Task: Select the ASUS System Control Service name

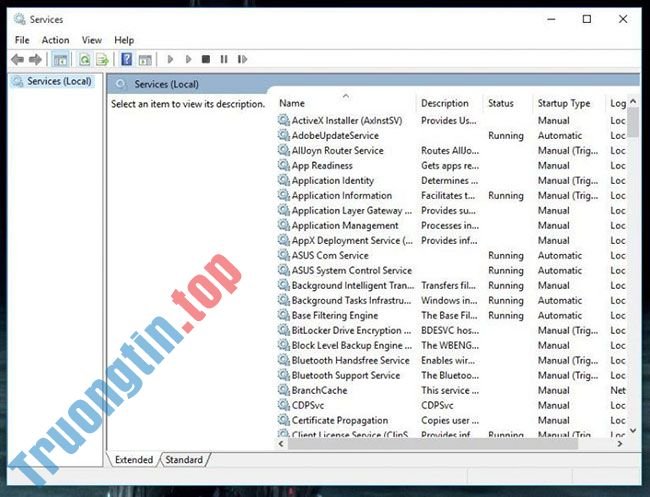Action: click(352, 270)
